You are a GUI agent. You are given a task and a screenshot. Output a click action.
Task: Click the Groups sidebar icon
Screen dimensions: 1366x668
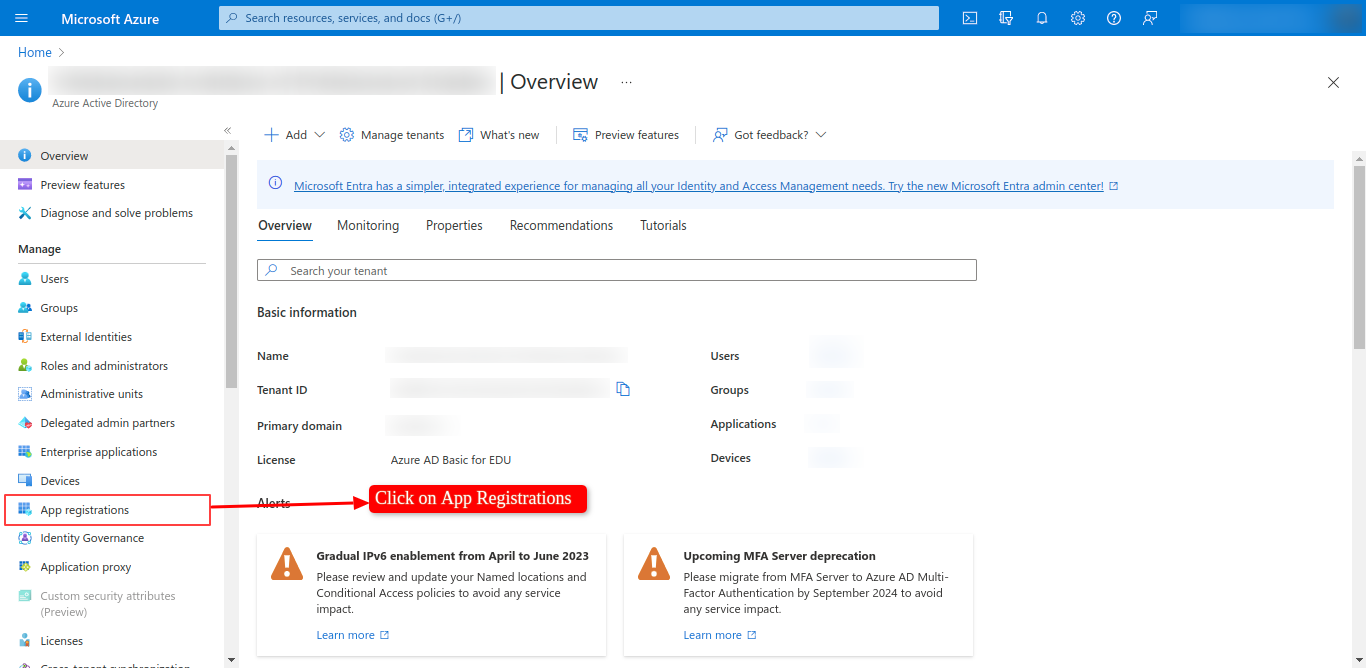pos(25,308)
